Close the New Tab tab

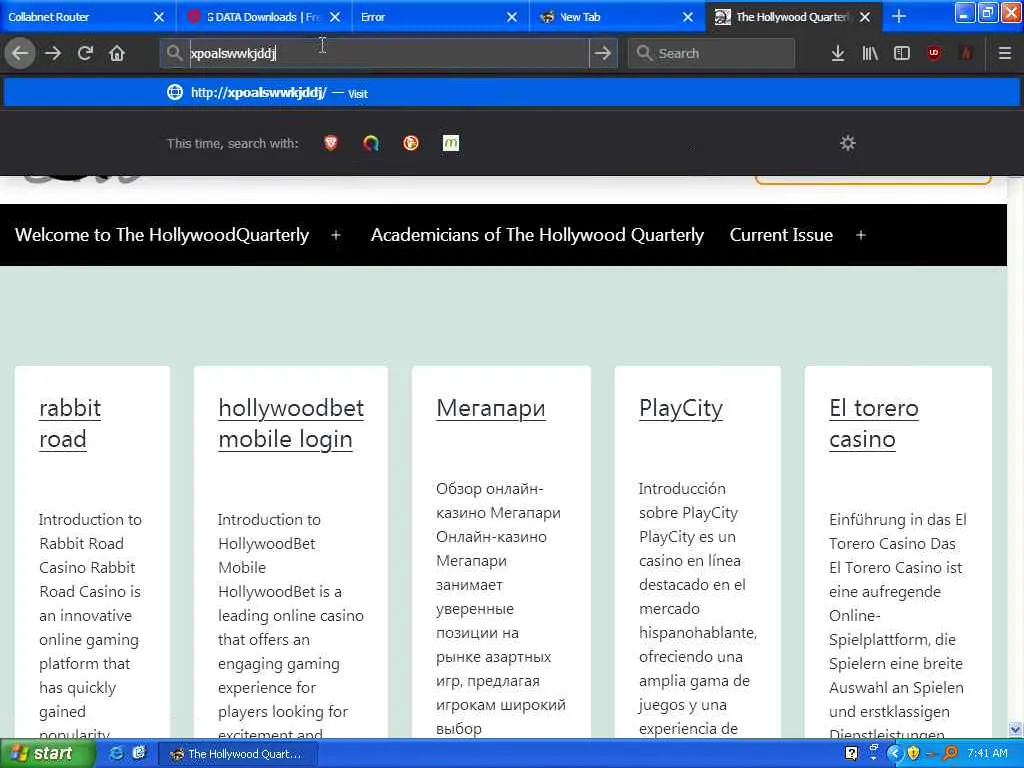(688, 17)
